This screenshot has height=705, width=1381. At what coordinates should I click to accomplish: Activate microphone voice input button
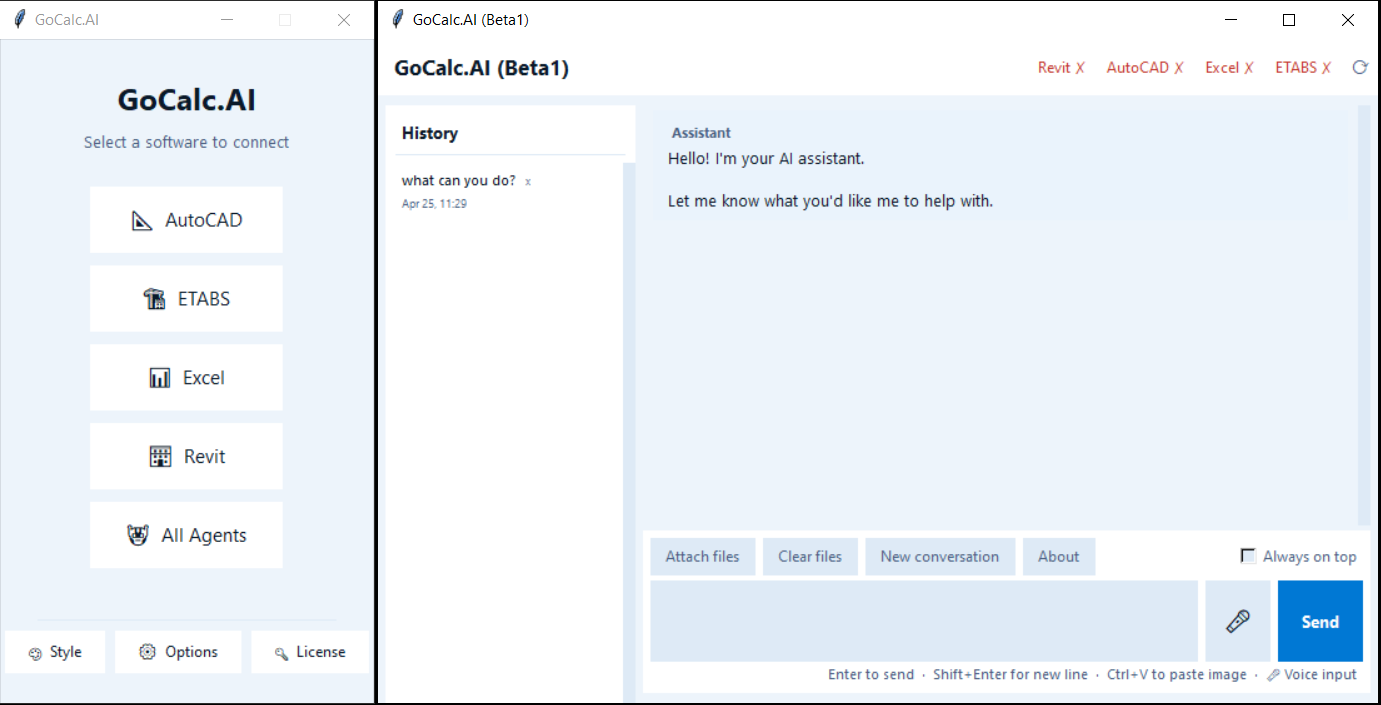(x=1238, y=621)
